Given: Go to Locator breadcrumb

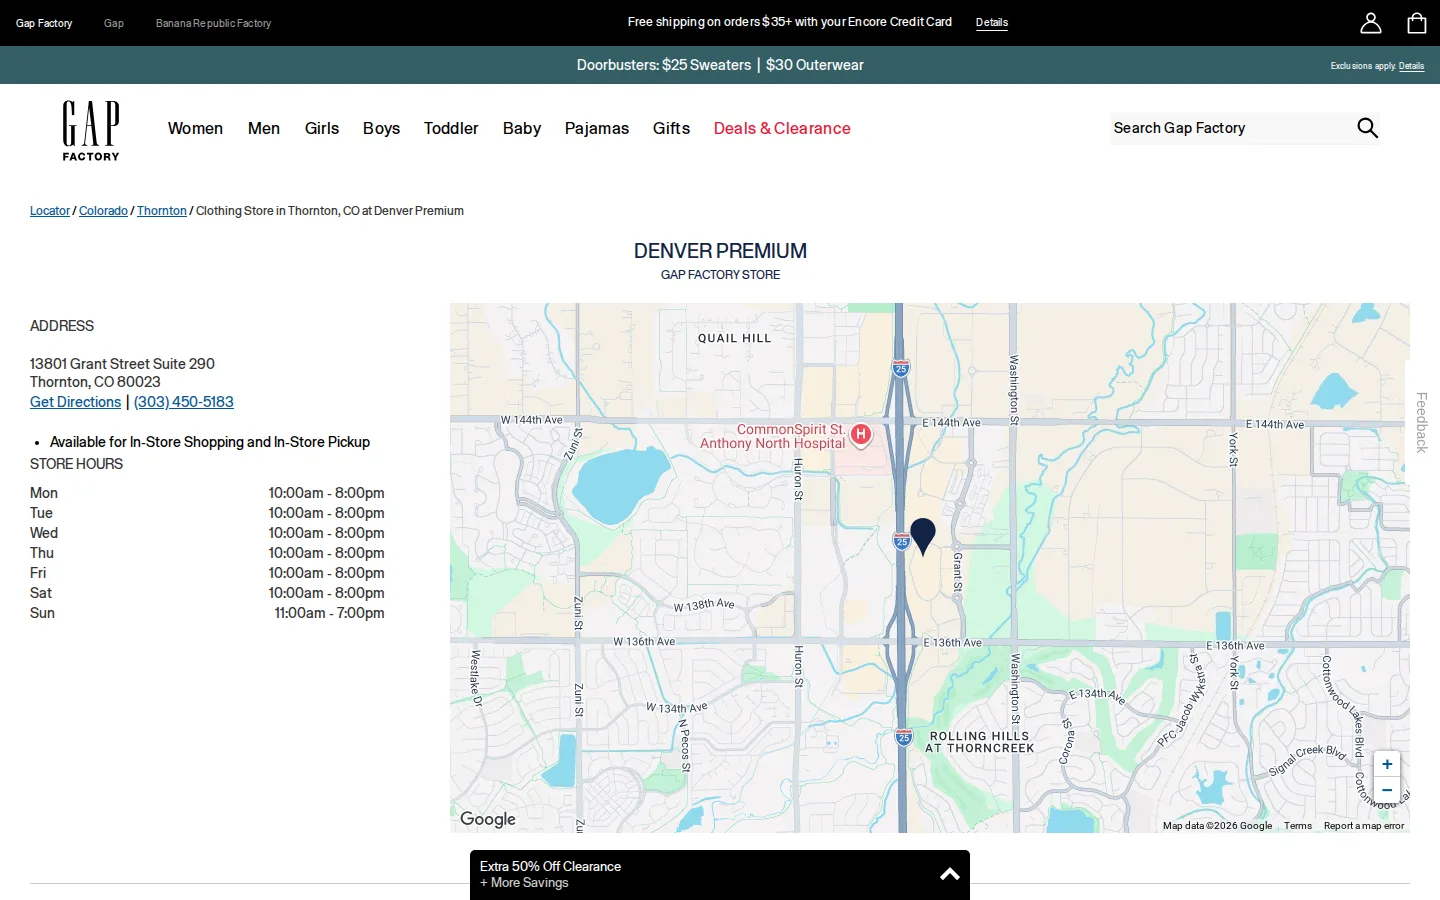Looking at the screenshot, I should pos(50,211).
